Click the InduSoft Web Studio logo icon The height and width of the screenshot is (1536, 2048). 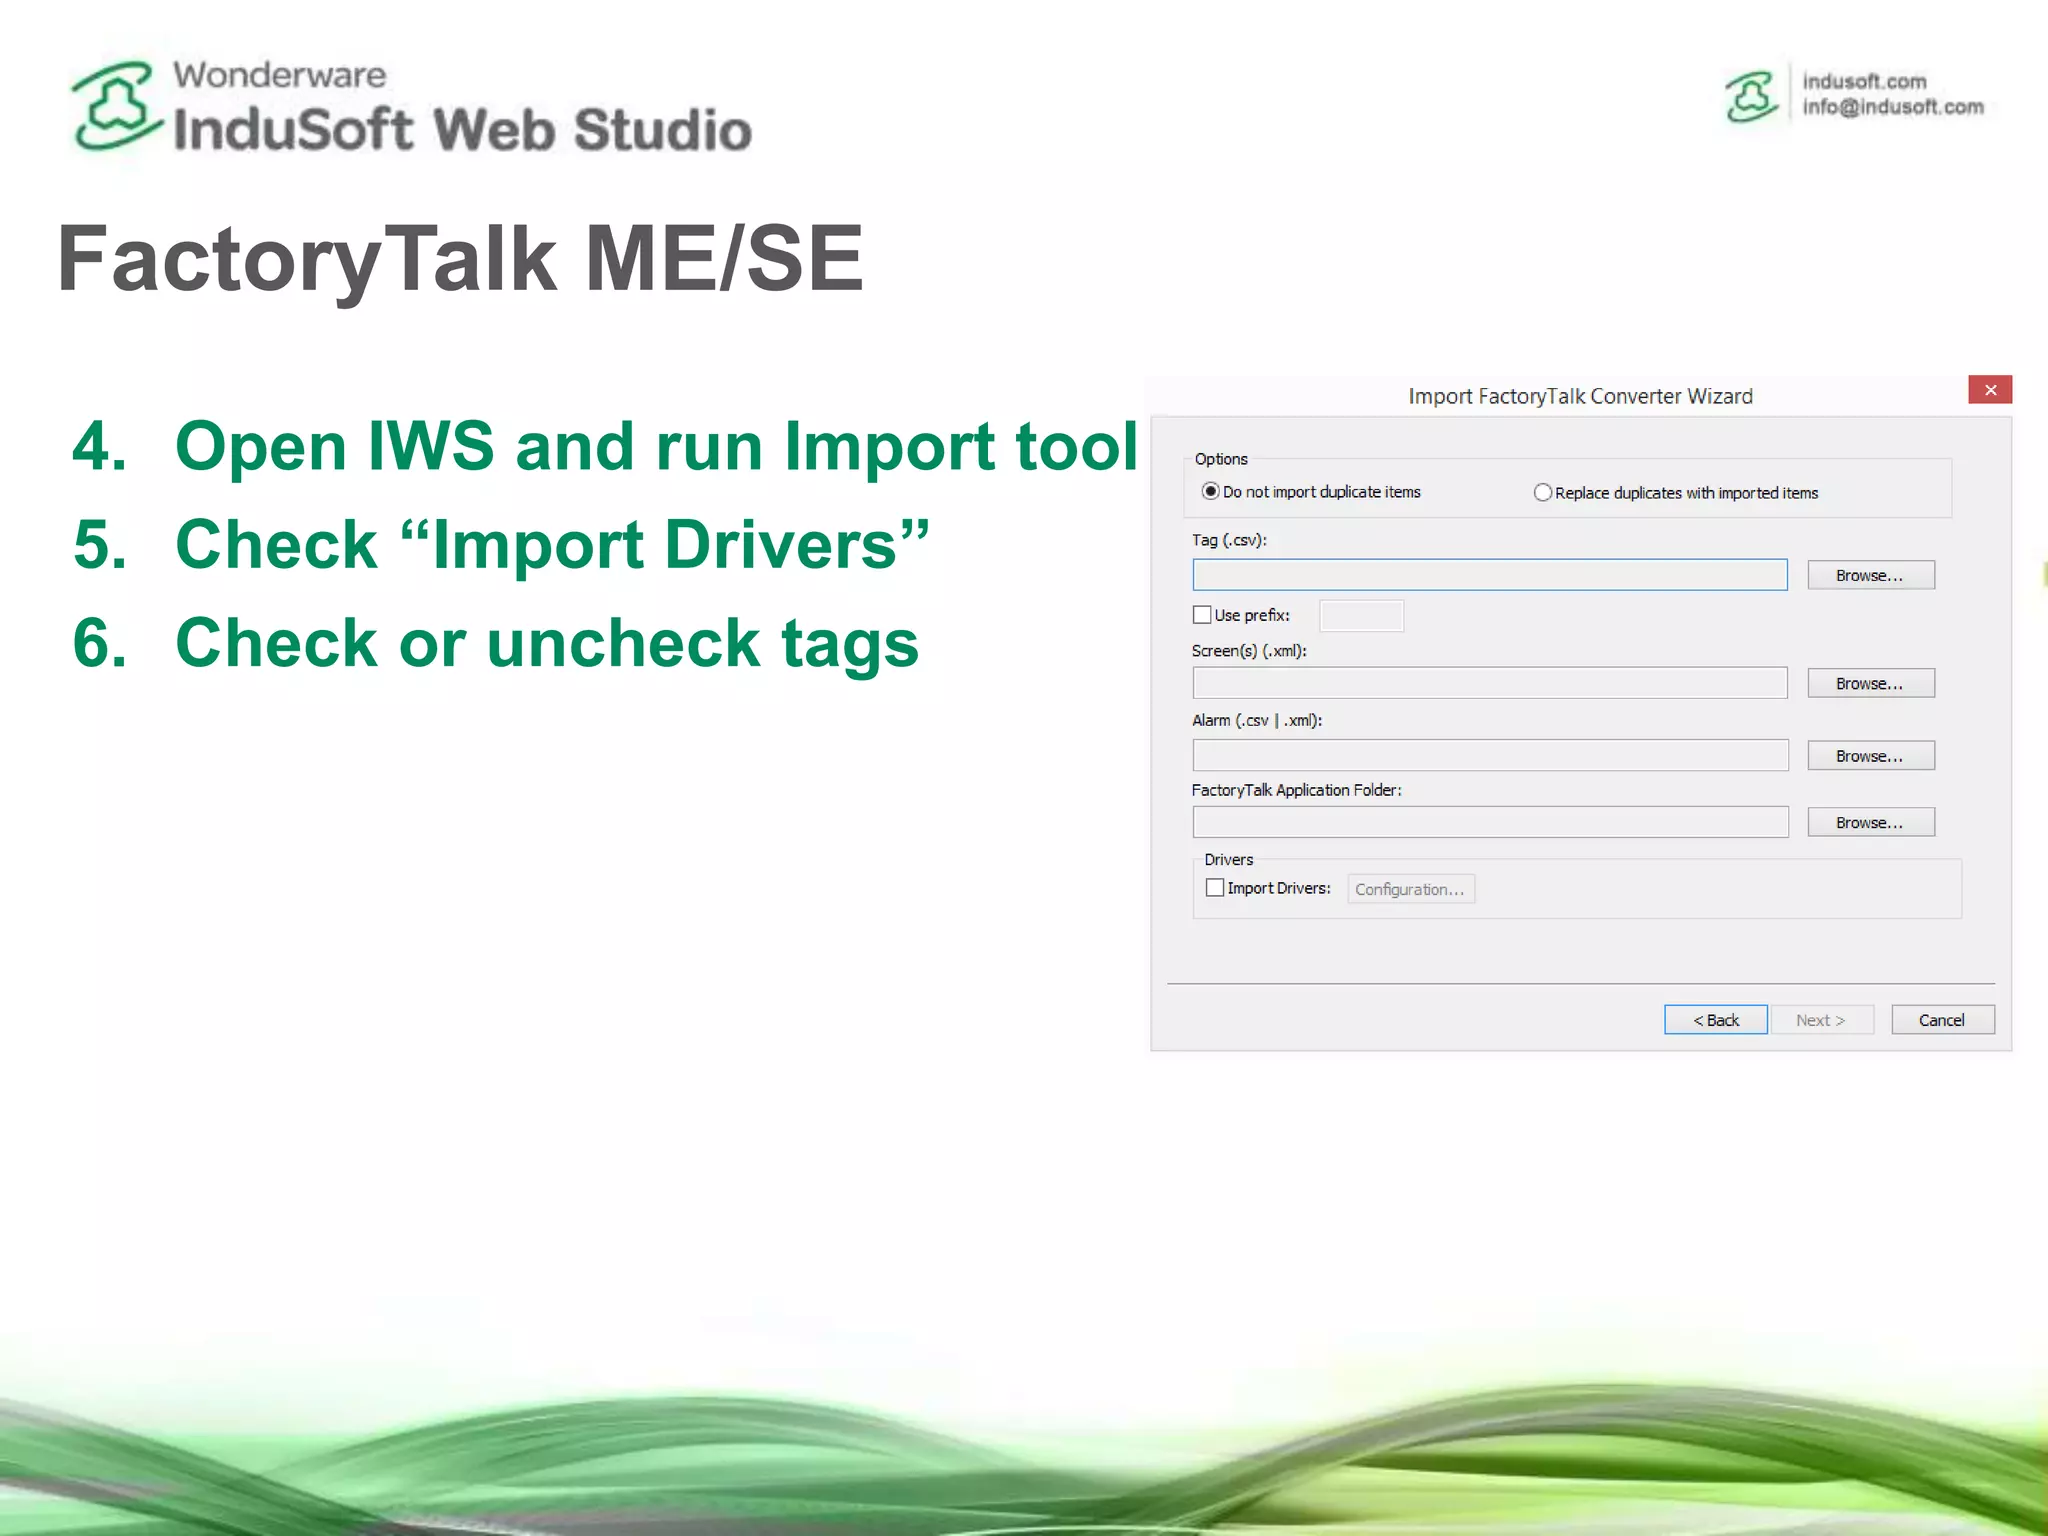116,106
